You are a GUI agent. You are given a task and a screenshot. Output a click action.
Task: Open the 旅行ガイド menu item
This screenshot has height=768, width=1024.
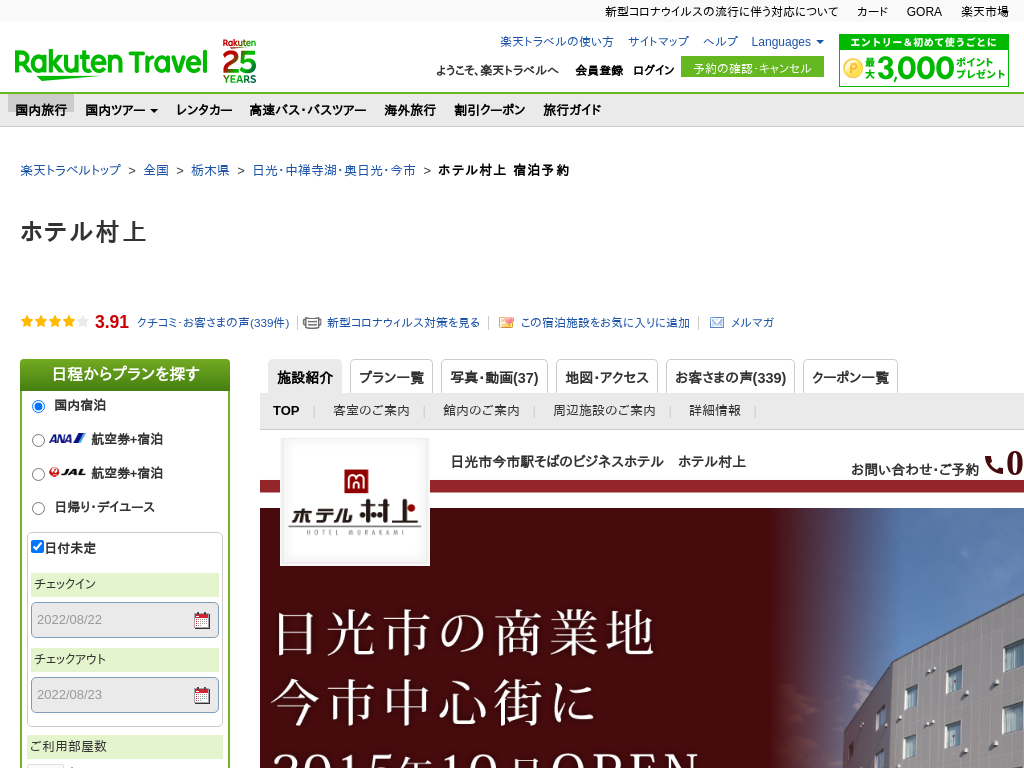(x=572, y=110)
